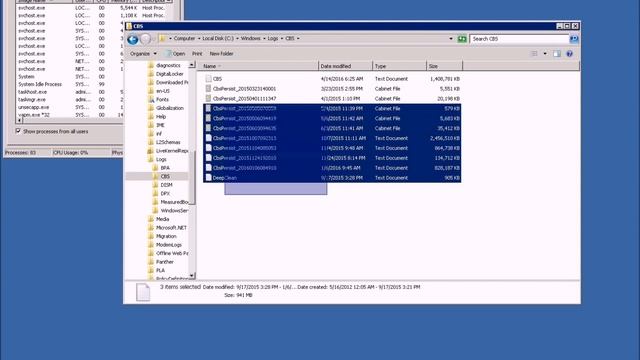Click the blue Back navigation arrow
This screenshot has height=360, width=640.
pyautogui.click(x=132, y=39)
